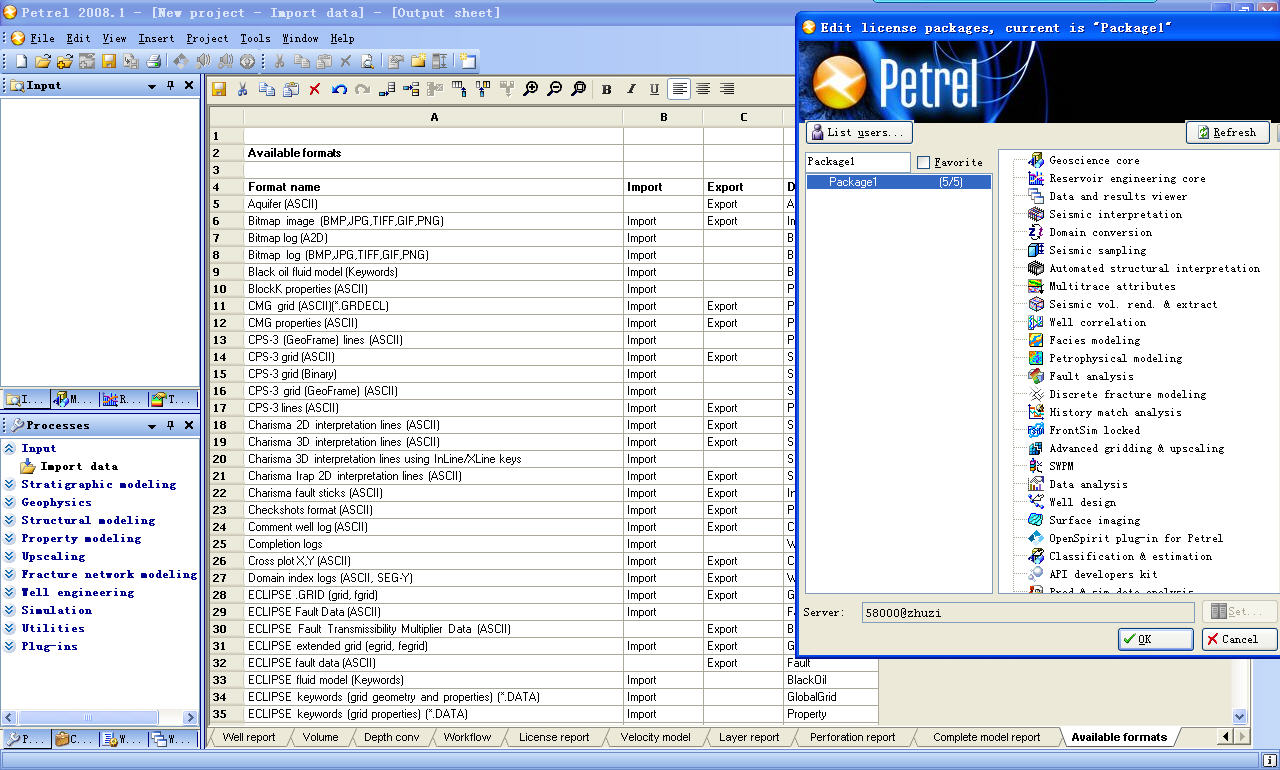Click cell 'CMG properties (ASCII)'
The image size is (1280, 770).
pyautogui.click(x=433, y=323)
